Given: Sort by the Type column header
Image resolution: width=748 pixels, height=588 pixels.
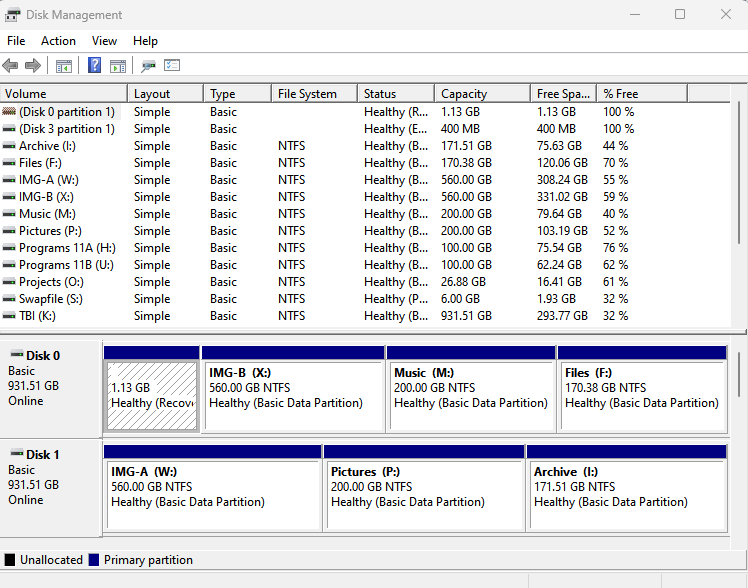Looking at the screenshot, I should point(238,94).
